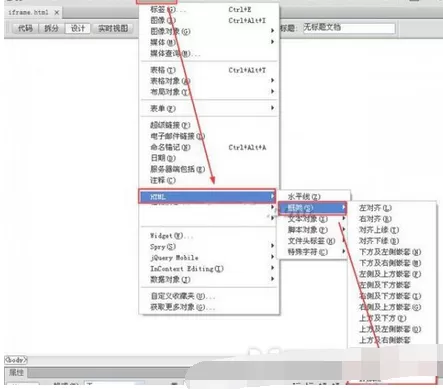Open the 属性 (Properties) panel tab
443x389 pixels.
pos(16,373)
